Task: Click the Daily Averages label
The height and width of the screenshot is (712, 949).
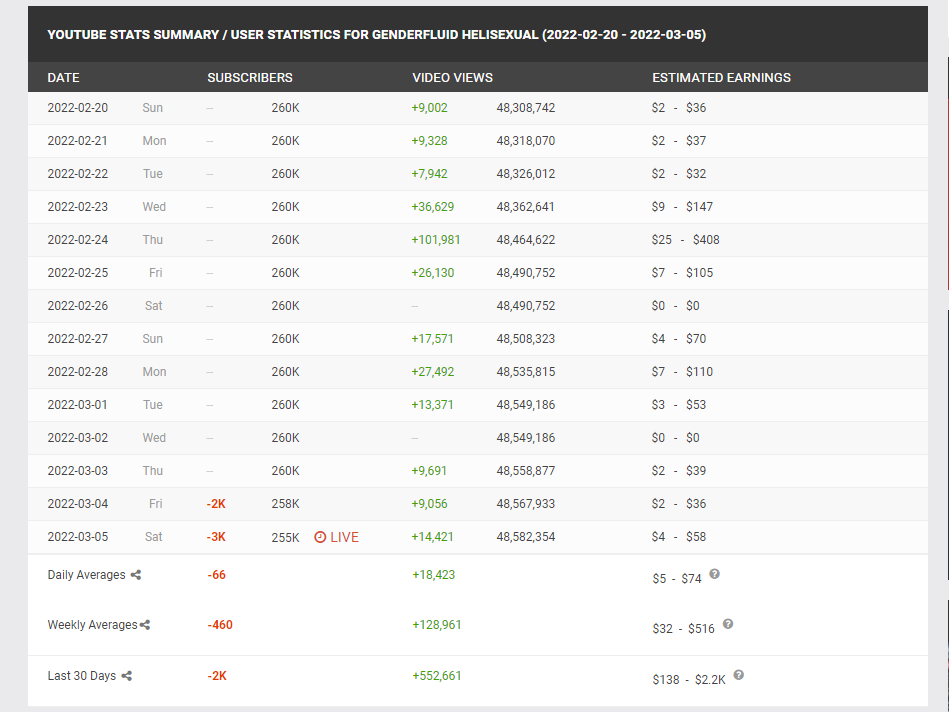Action: point(87,575)
